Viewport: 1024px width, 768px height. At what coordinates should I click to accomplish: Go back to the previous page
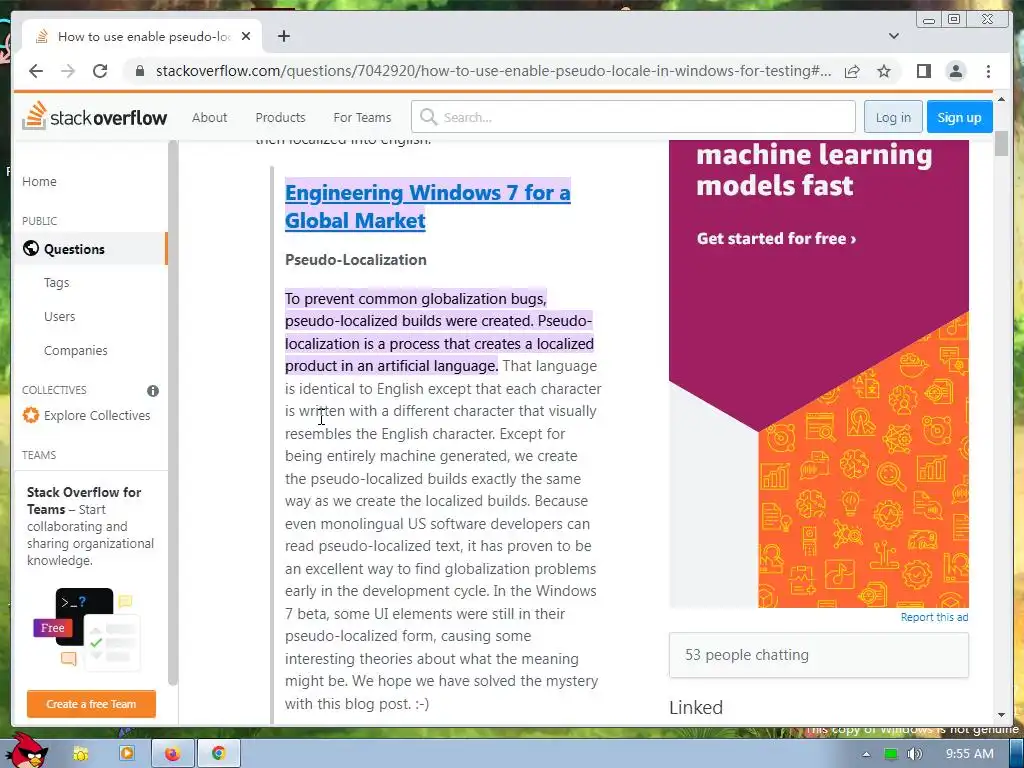(36, 71)
